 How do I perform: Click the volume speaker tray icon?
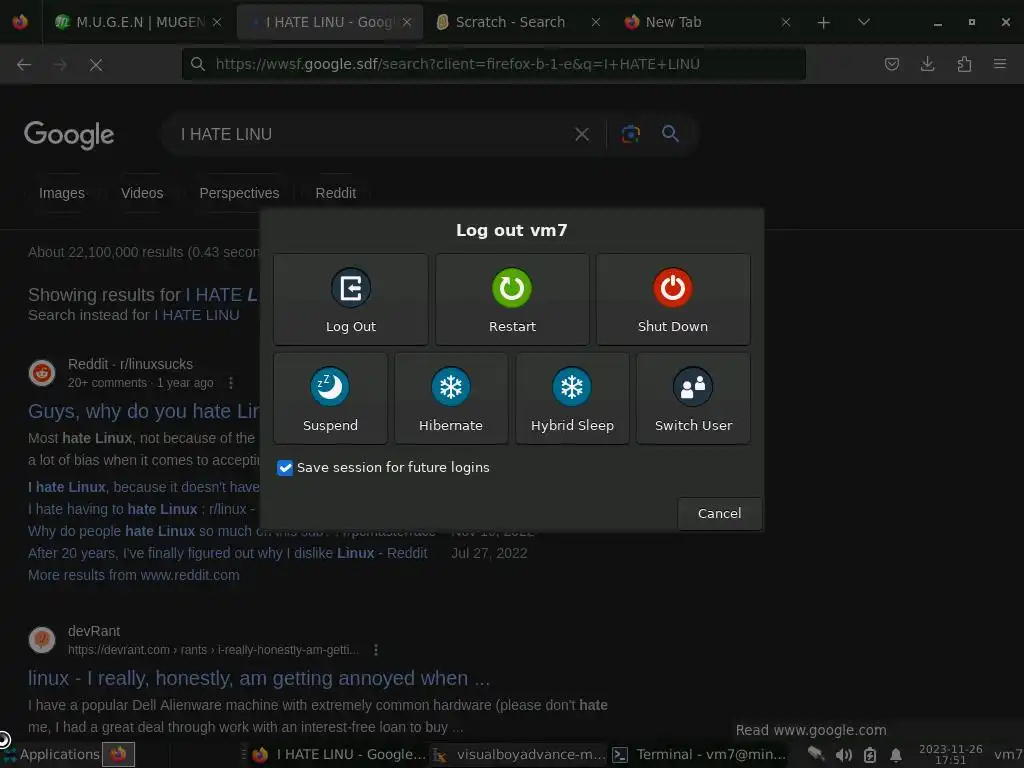click(844, 755)
